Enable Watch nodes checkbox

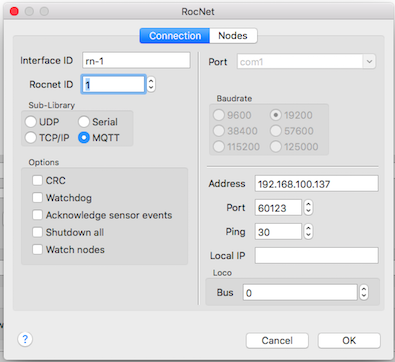[37, 249]
